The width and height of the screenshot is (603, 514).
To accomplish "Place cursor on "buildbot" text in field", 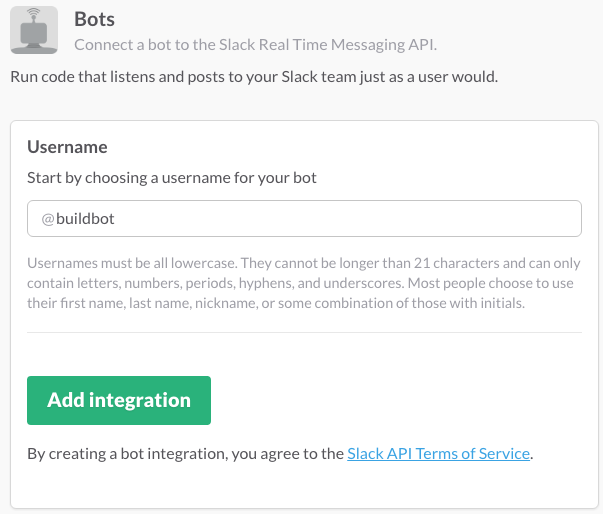I will [86, 219].
